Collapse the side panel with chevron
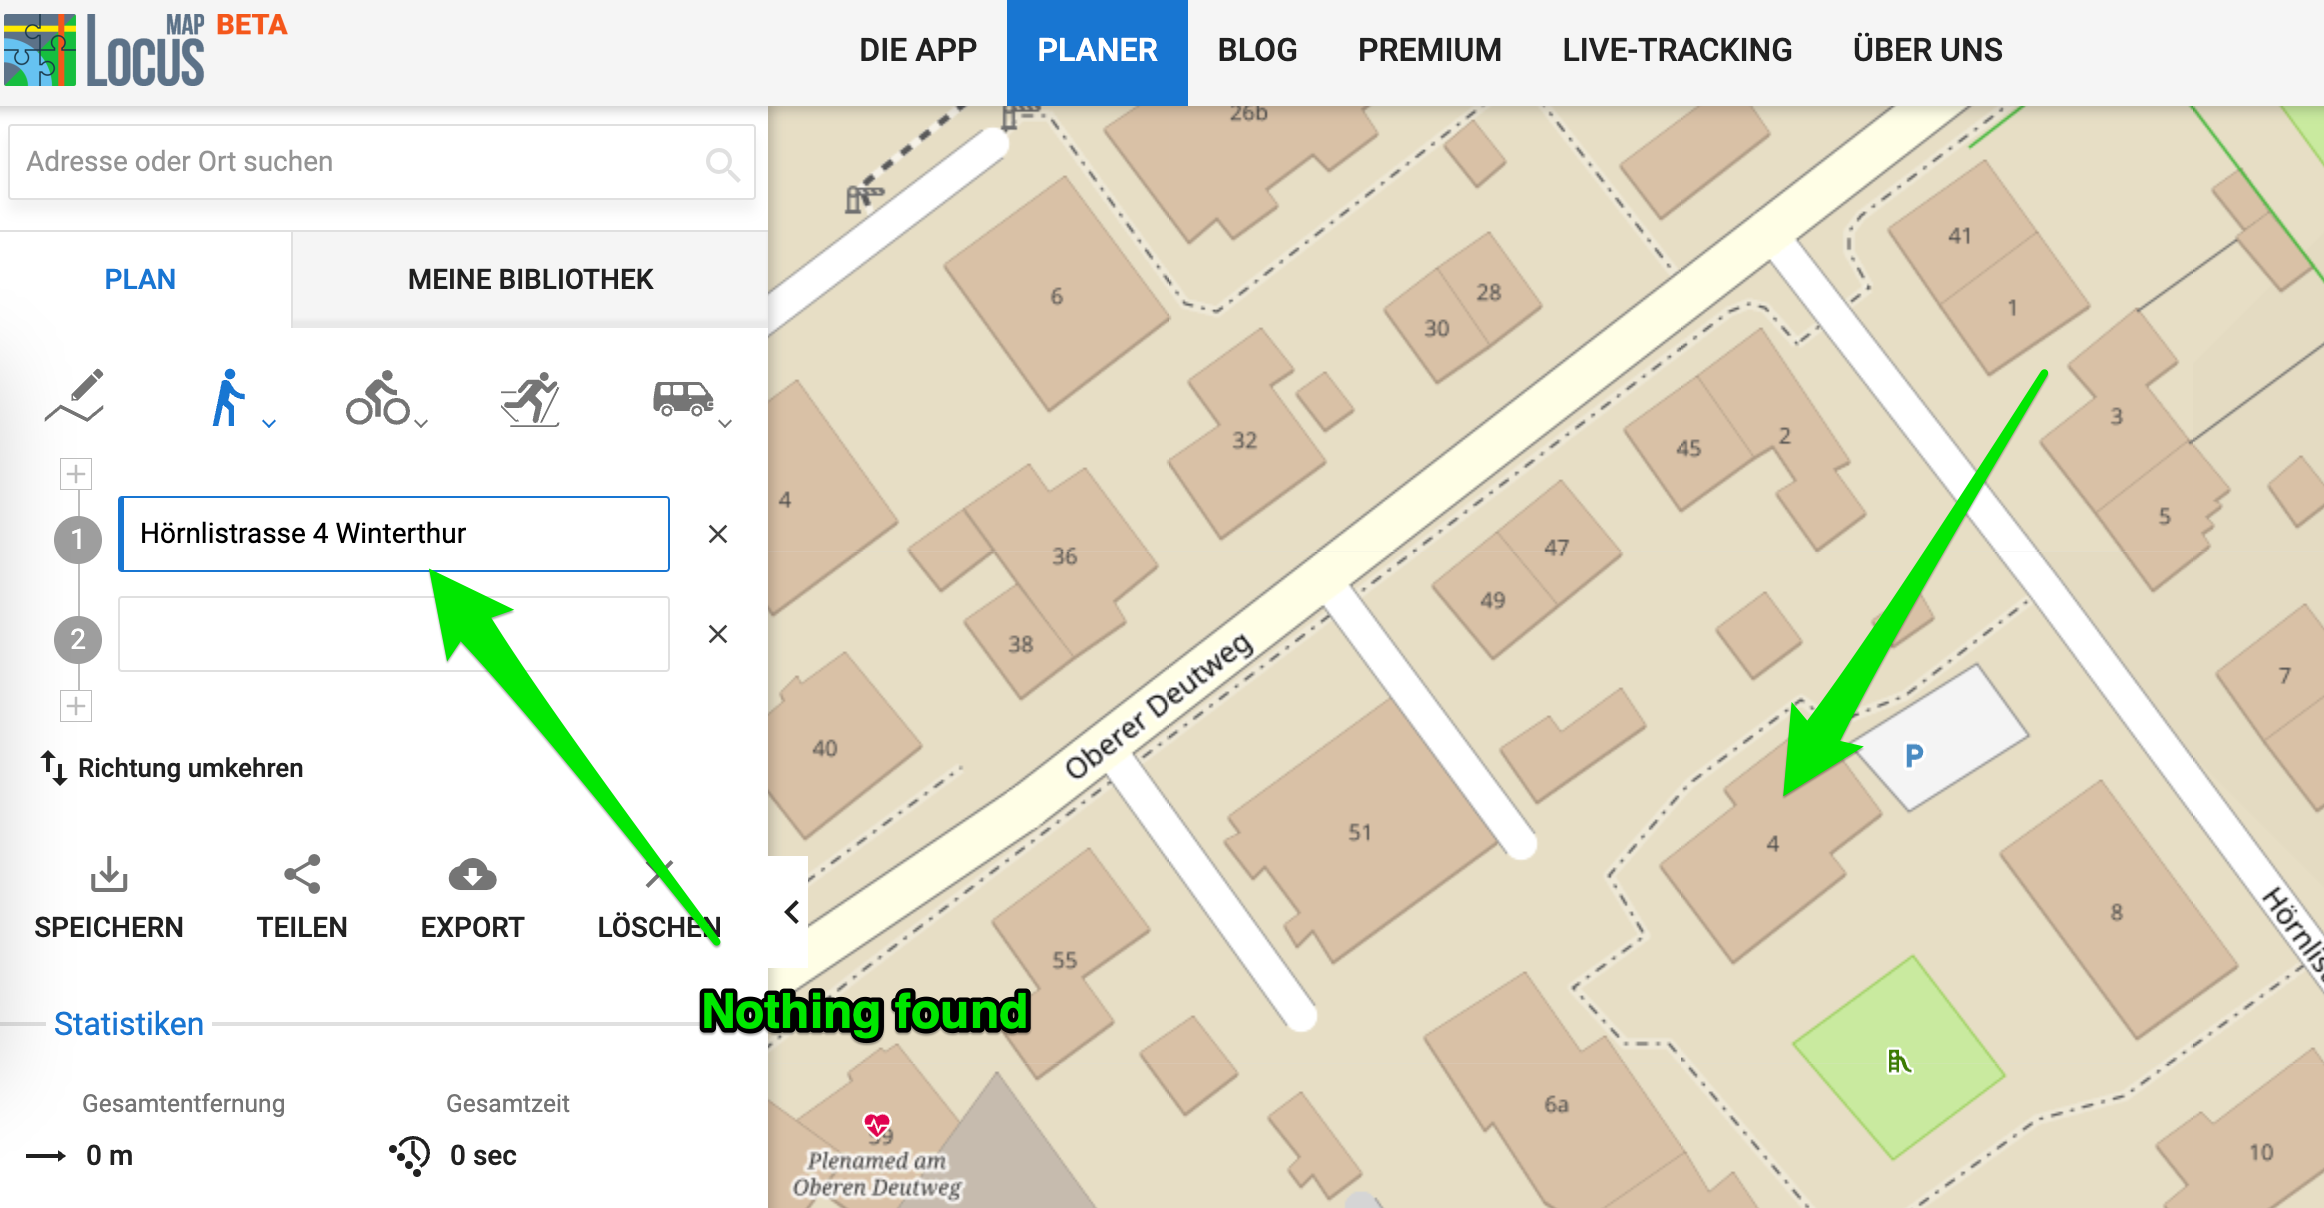This screenshot has width=2324, height=1208. point(791,911)
